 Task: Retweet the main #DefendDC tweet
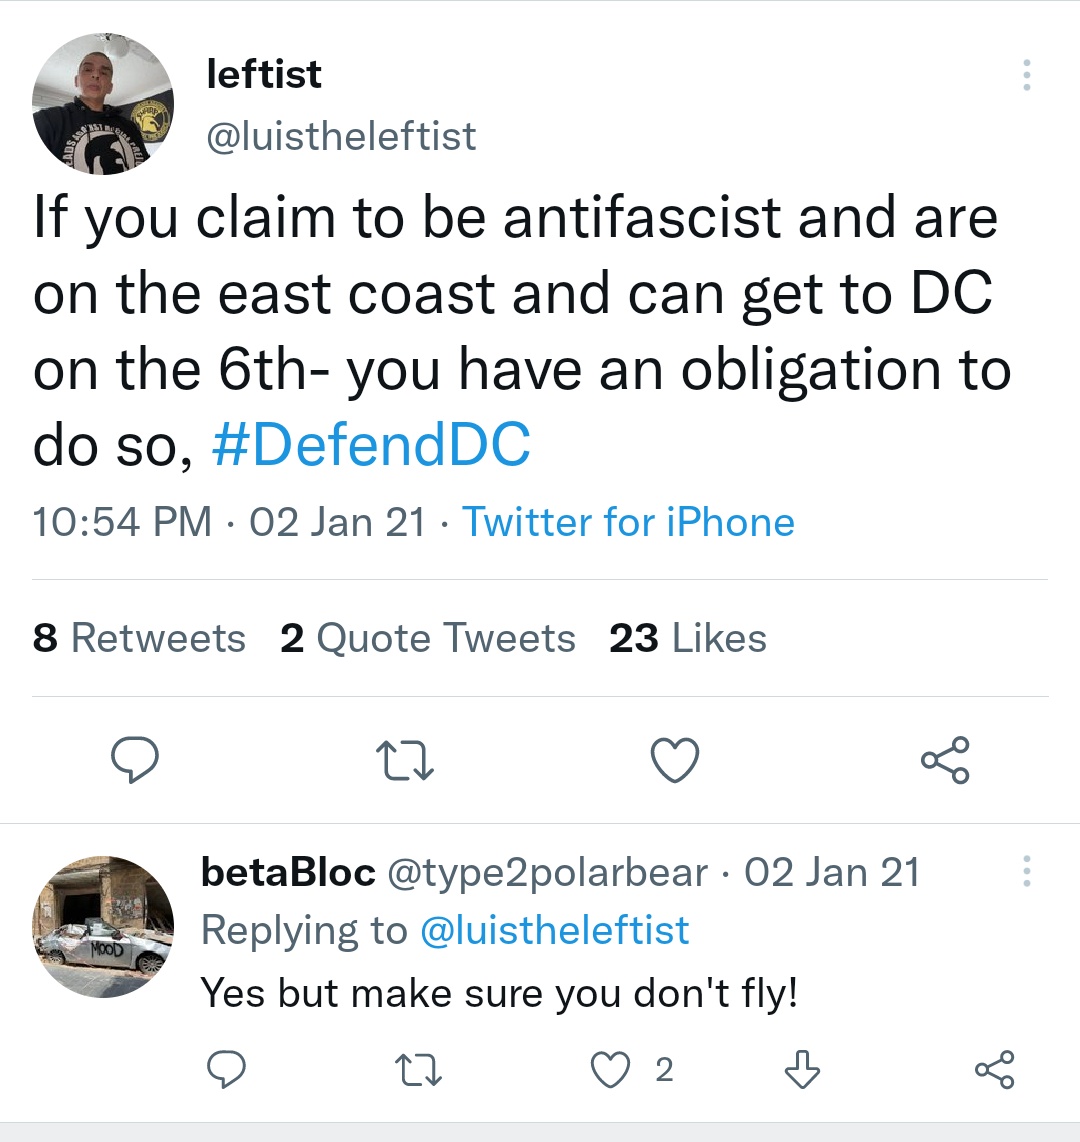pos(404,761)
